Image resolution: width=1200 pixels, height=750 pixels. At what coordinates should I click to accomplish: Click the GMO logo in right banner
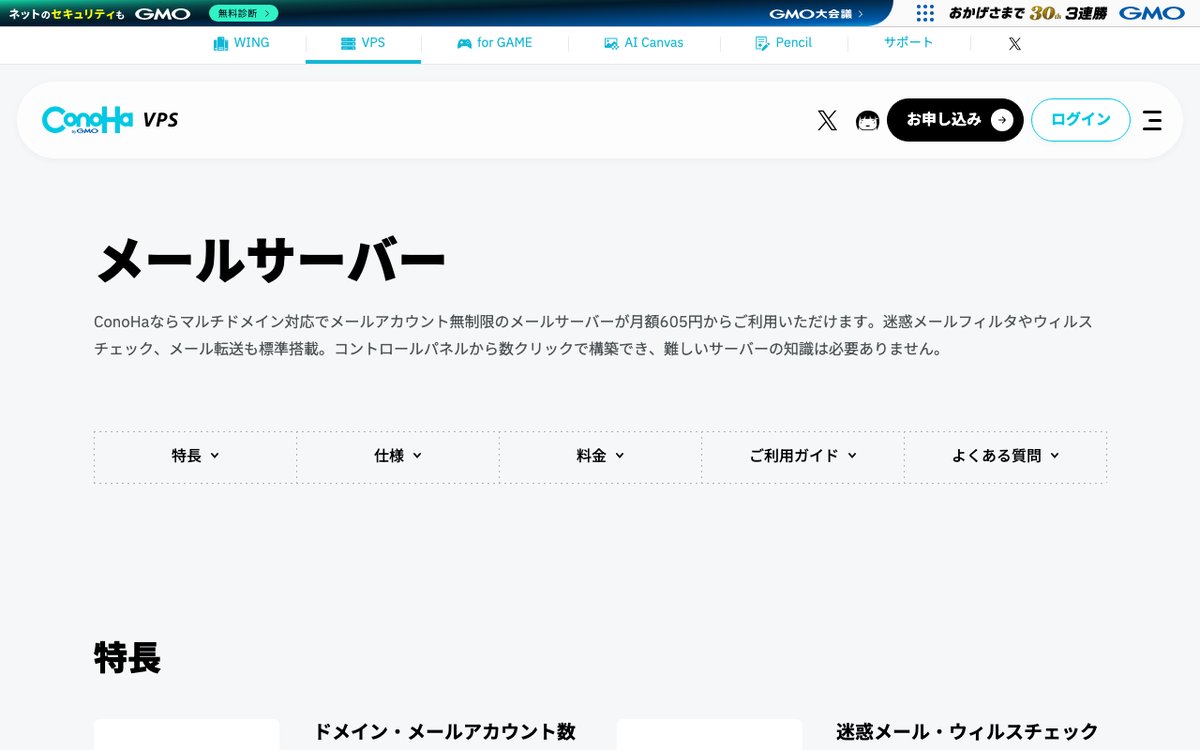[1151, 13]
